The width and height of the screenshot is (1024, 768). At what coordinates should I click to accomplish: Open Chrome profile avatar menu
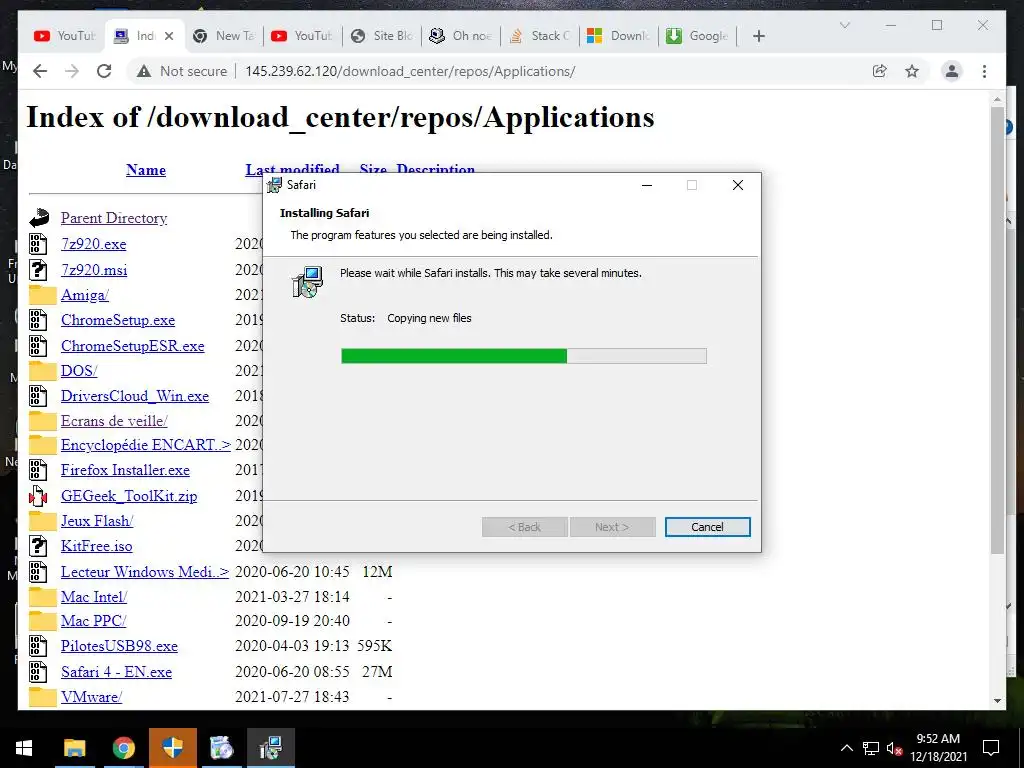click(x=952, y=71)
